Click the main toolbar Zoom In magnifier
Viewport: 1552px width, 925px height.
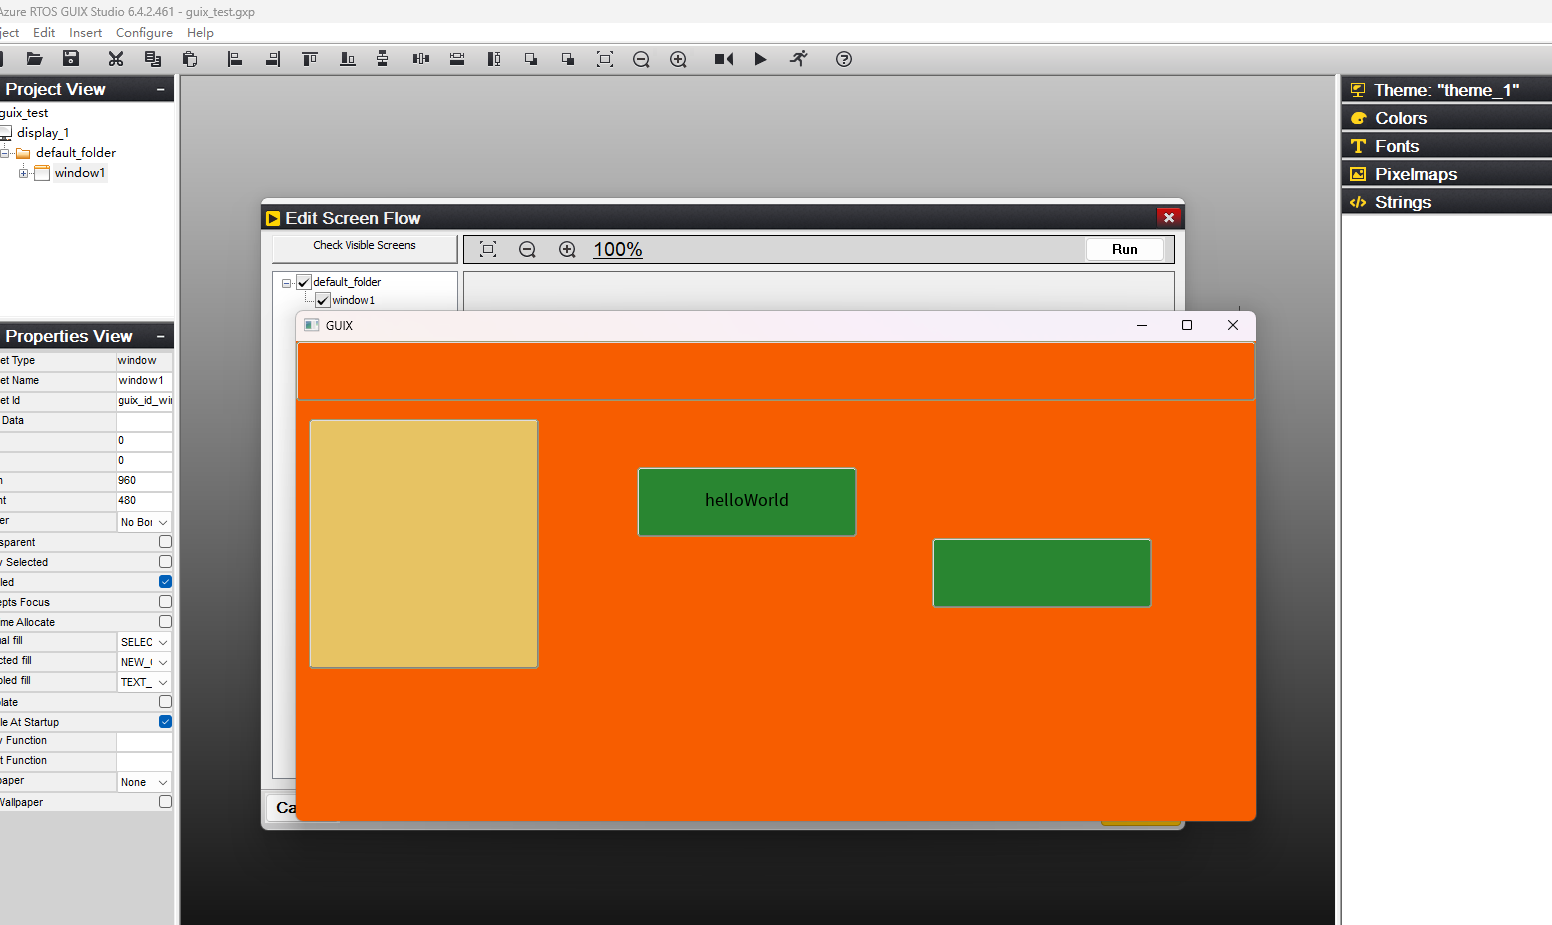pyautogui.click(x=678, y=59)
